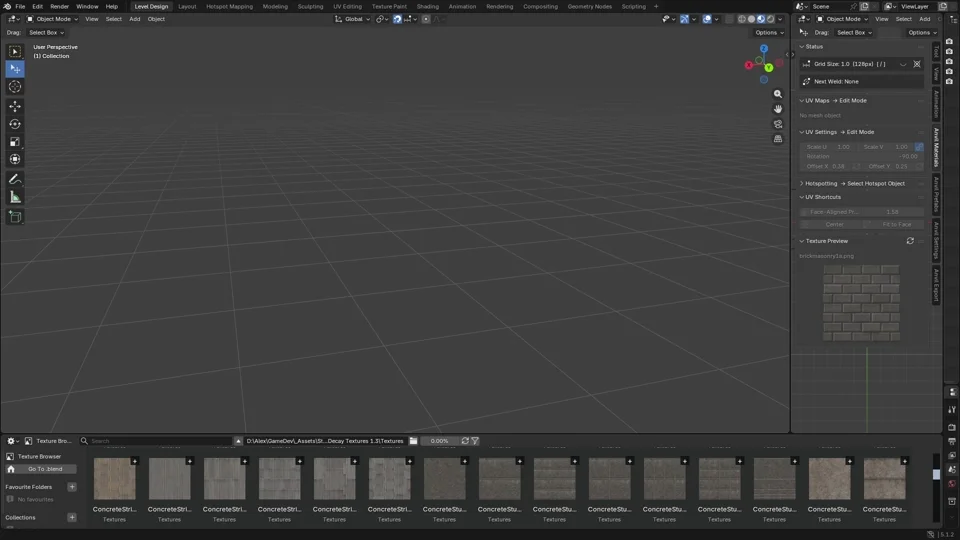Open the Add menu in main viewport header
The width and height of the screenshot is (960, 540).
(134, 19)
